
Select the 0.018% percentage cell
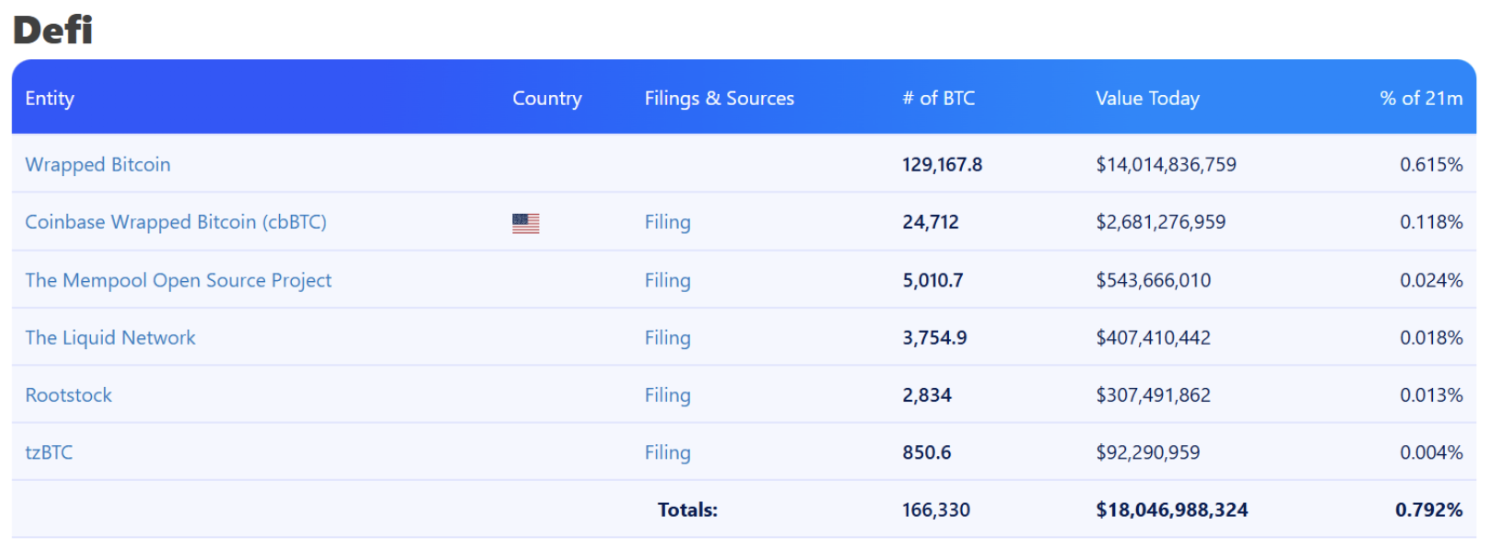[x=1431, y=337]
